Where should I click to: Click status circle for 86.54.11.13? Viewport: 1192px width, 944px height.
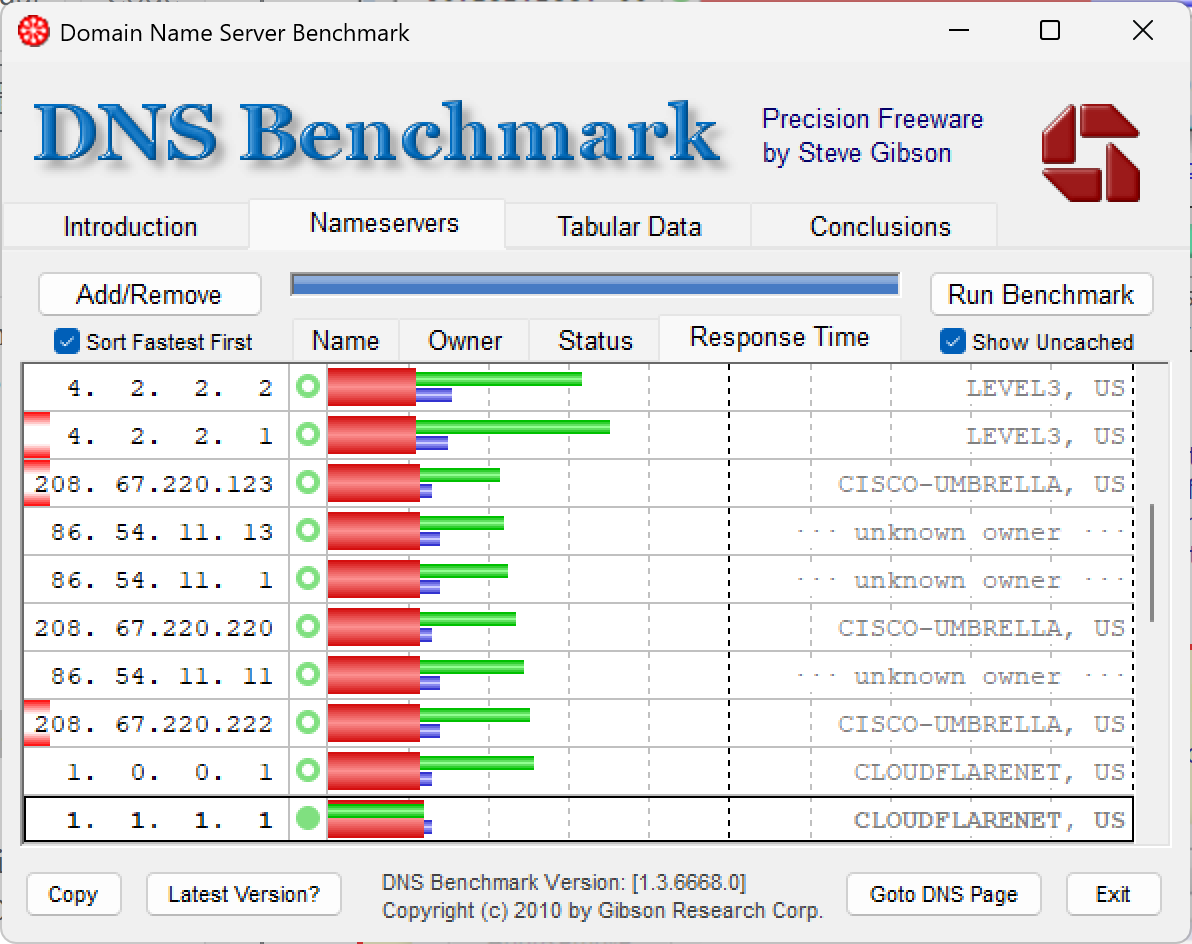pyautogui.click(x=308, y=531)
